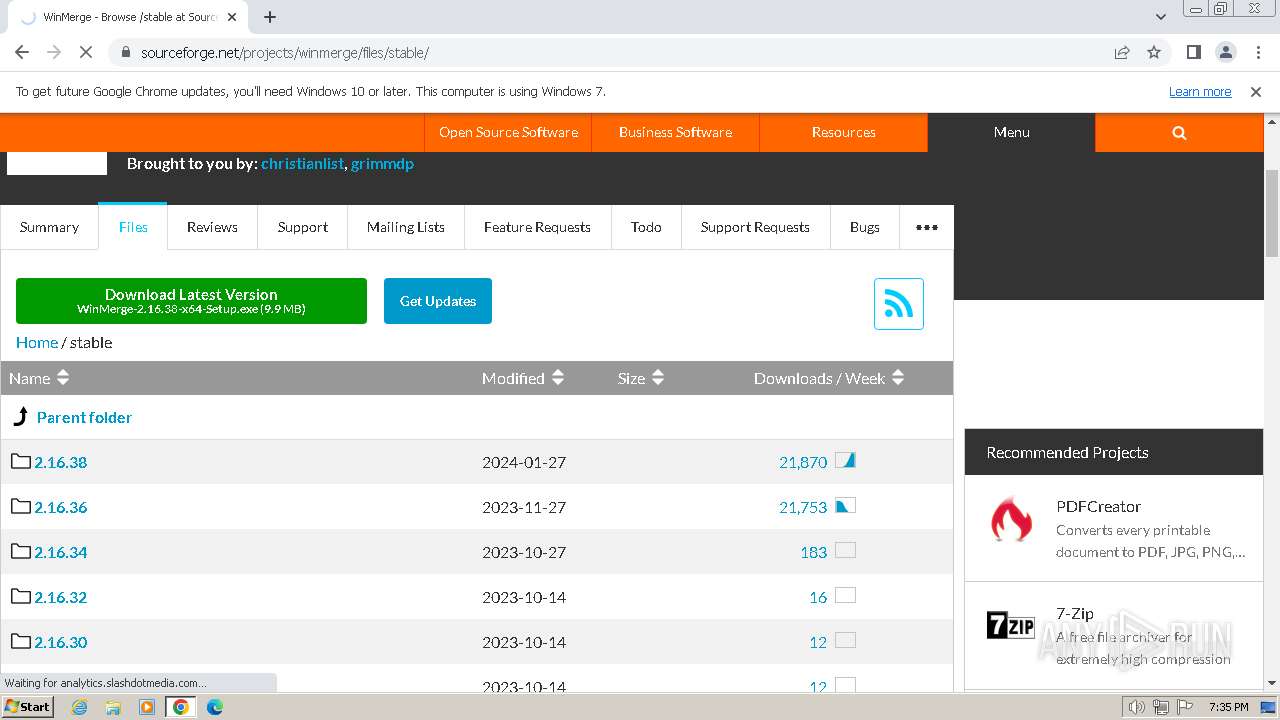Open the Chrome three-dot menu

point(1256,52)
